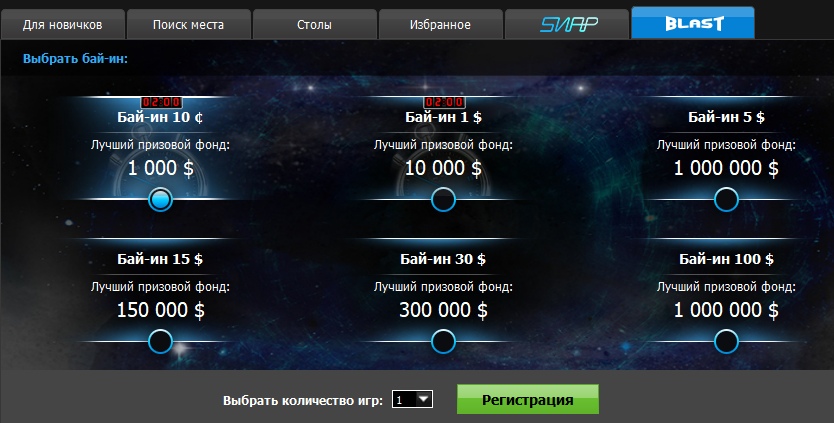Screen dimensions: 834x423
Task: Open the Избранное tab
Action: point(440,24)
